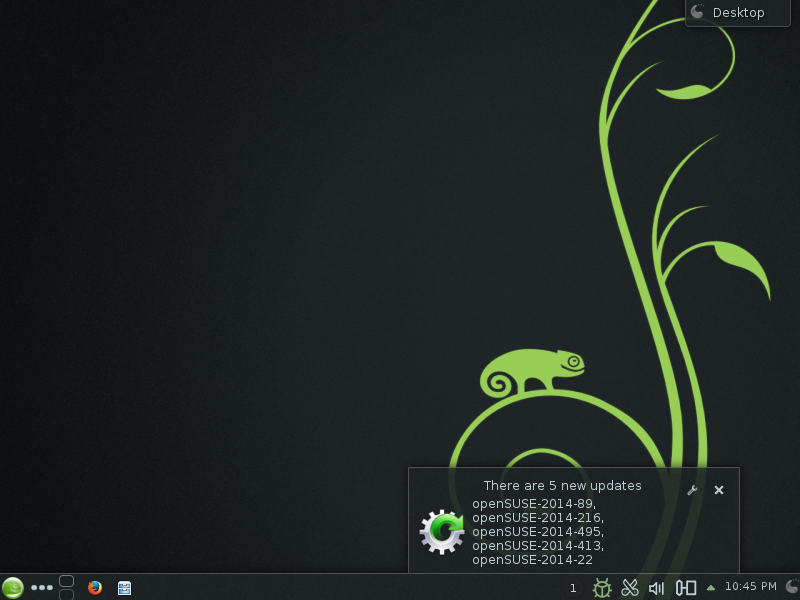Screen dimensions: 800x600
Task: Dismiss the new updates notification
Action: coord(719,490)
